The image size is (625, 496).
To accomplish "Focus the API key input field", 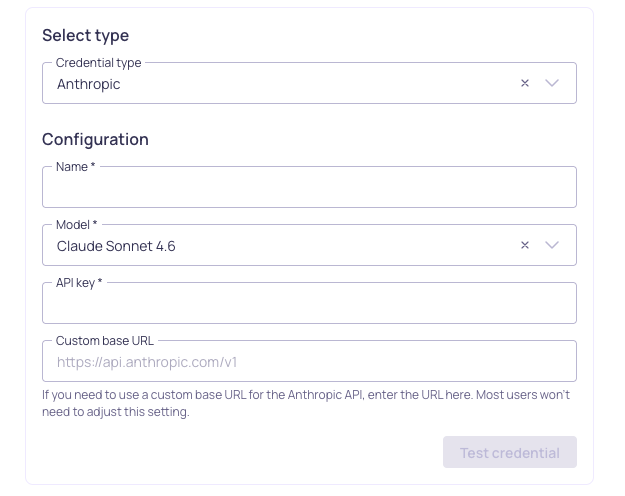I will coord(309,304).
